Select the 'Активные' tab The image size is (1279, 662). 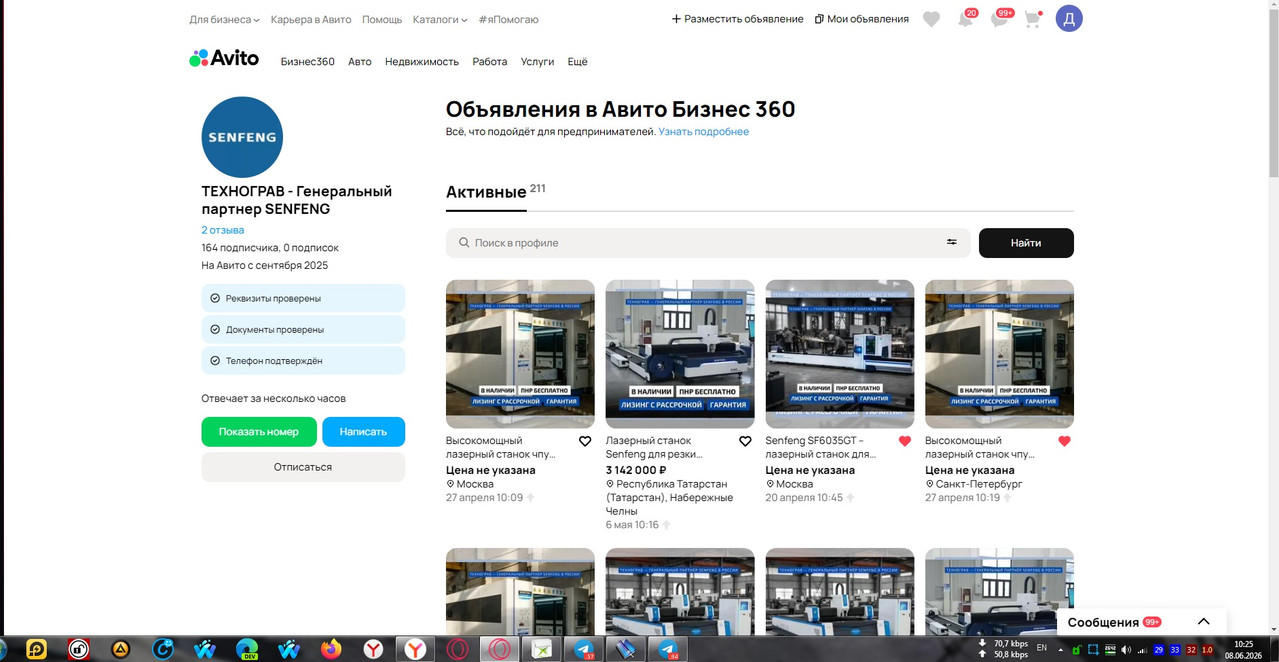pyautogui.click(x=486, y=192)
